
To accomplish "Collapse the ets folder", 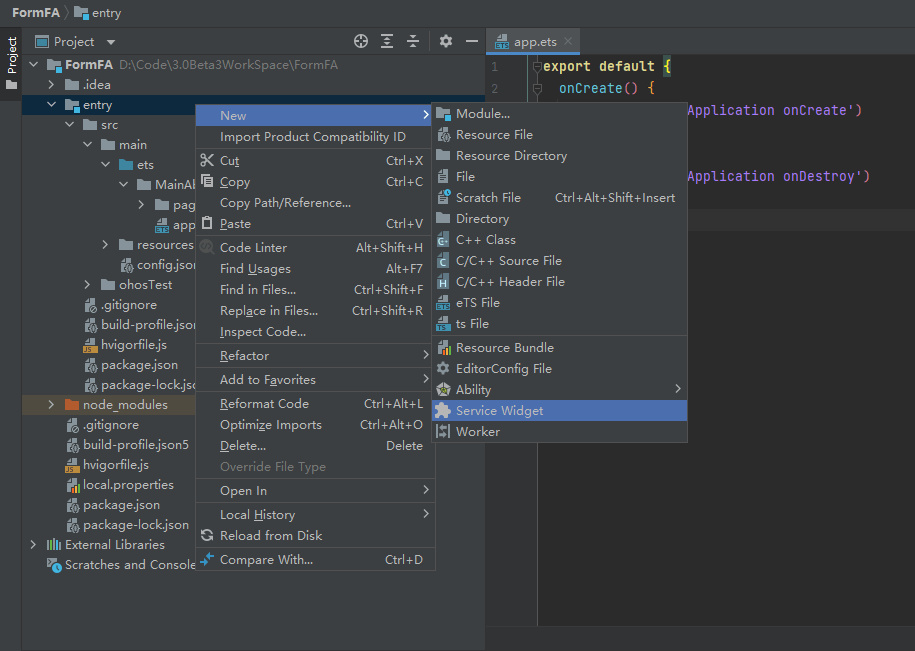I will (106, 164).
